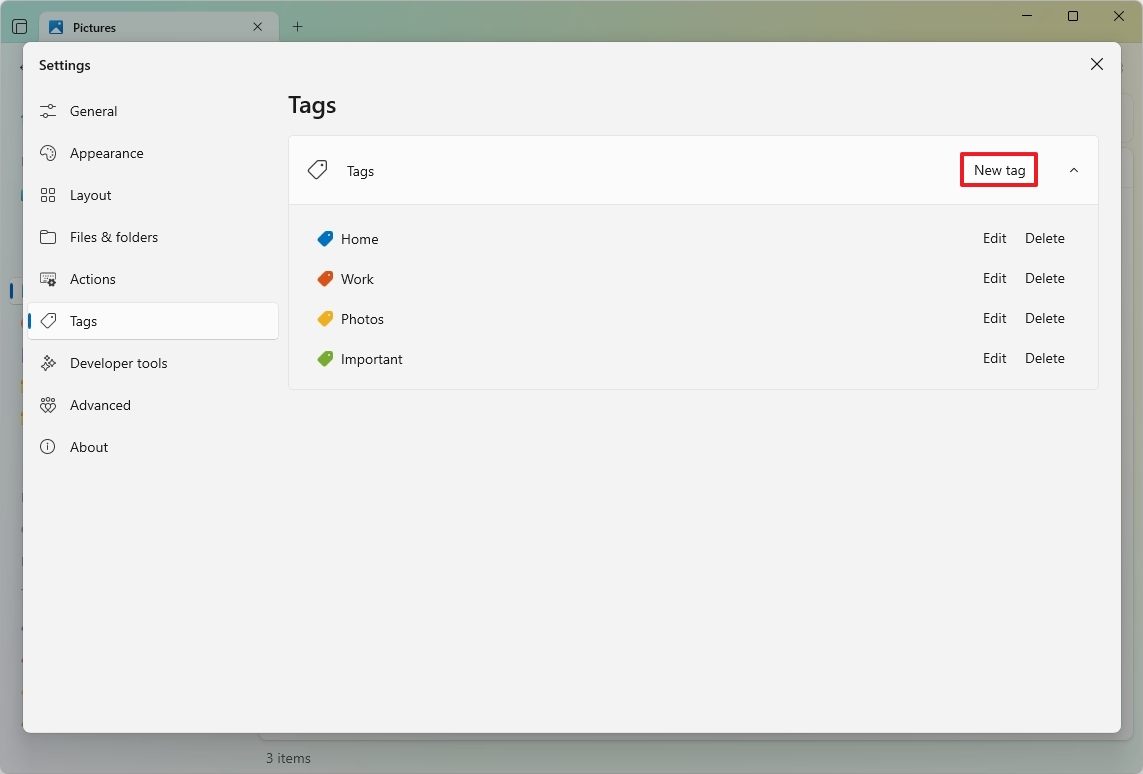Toggle the tab list panel icon top-left
The height and width of the screenshot is (774, 1143).
19,26
